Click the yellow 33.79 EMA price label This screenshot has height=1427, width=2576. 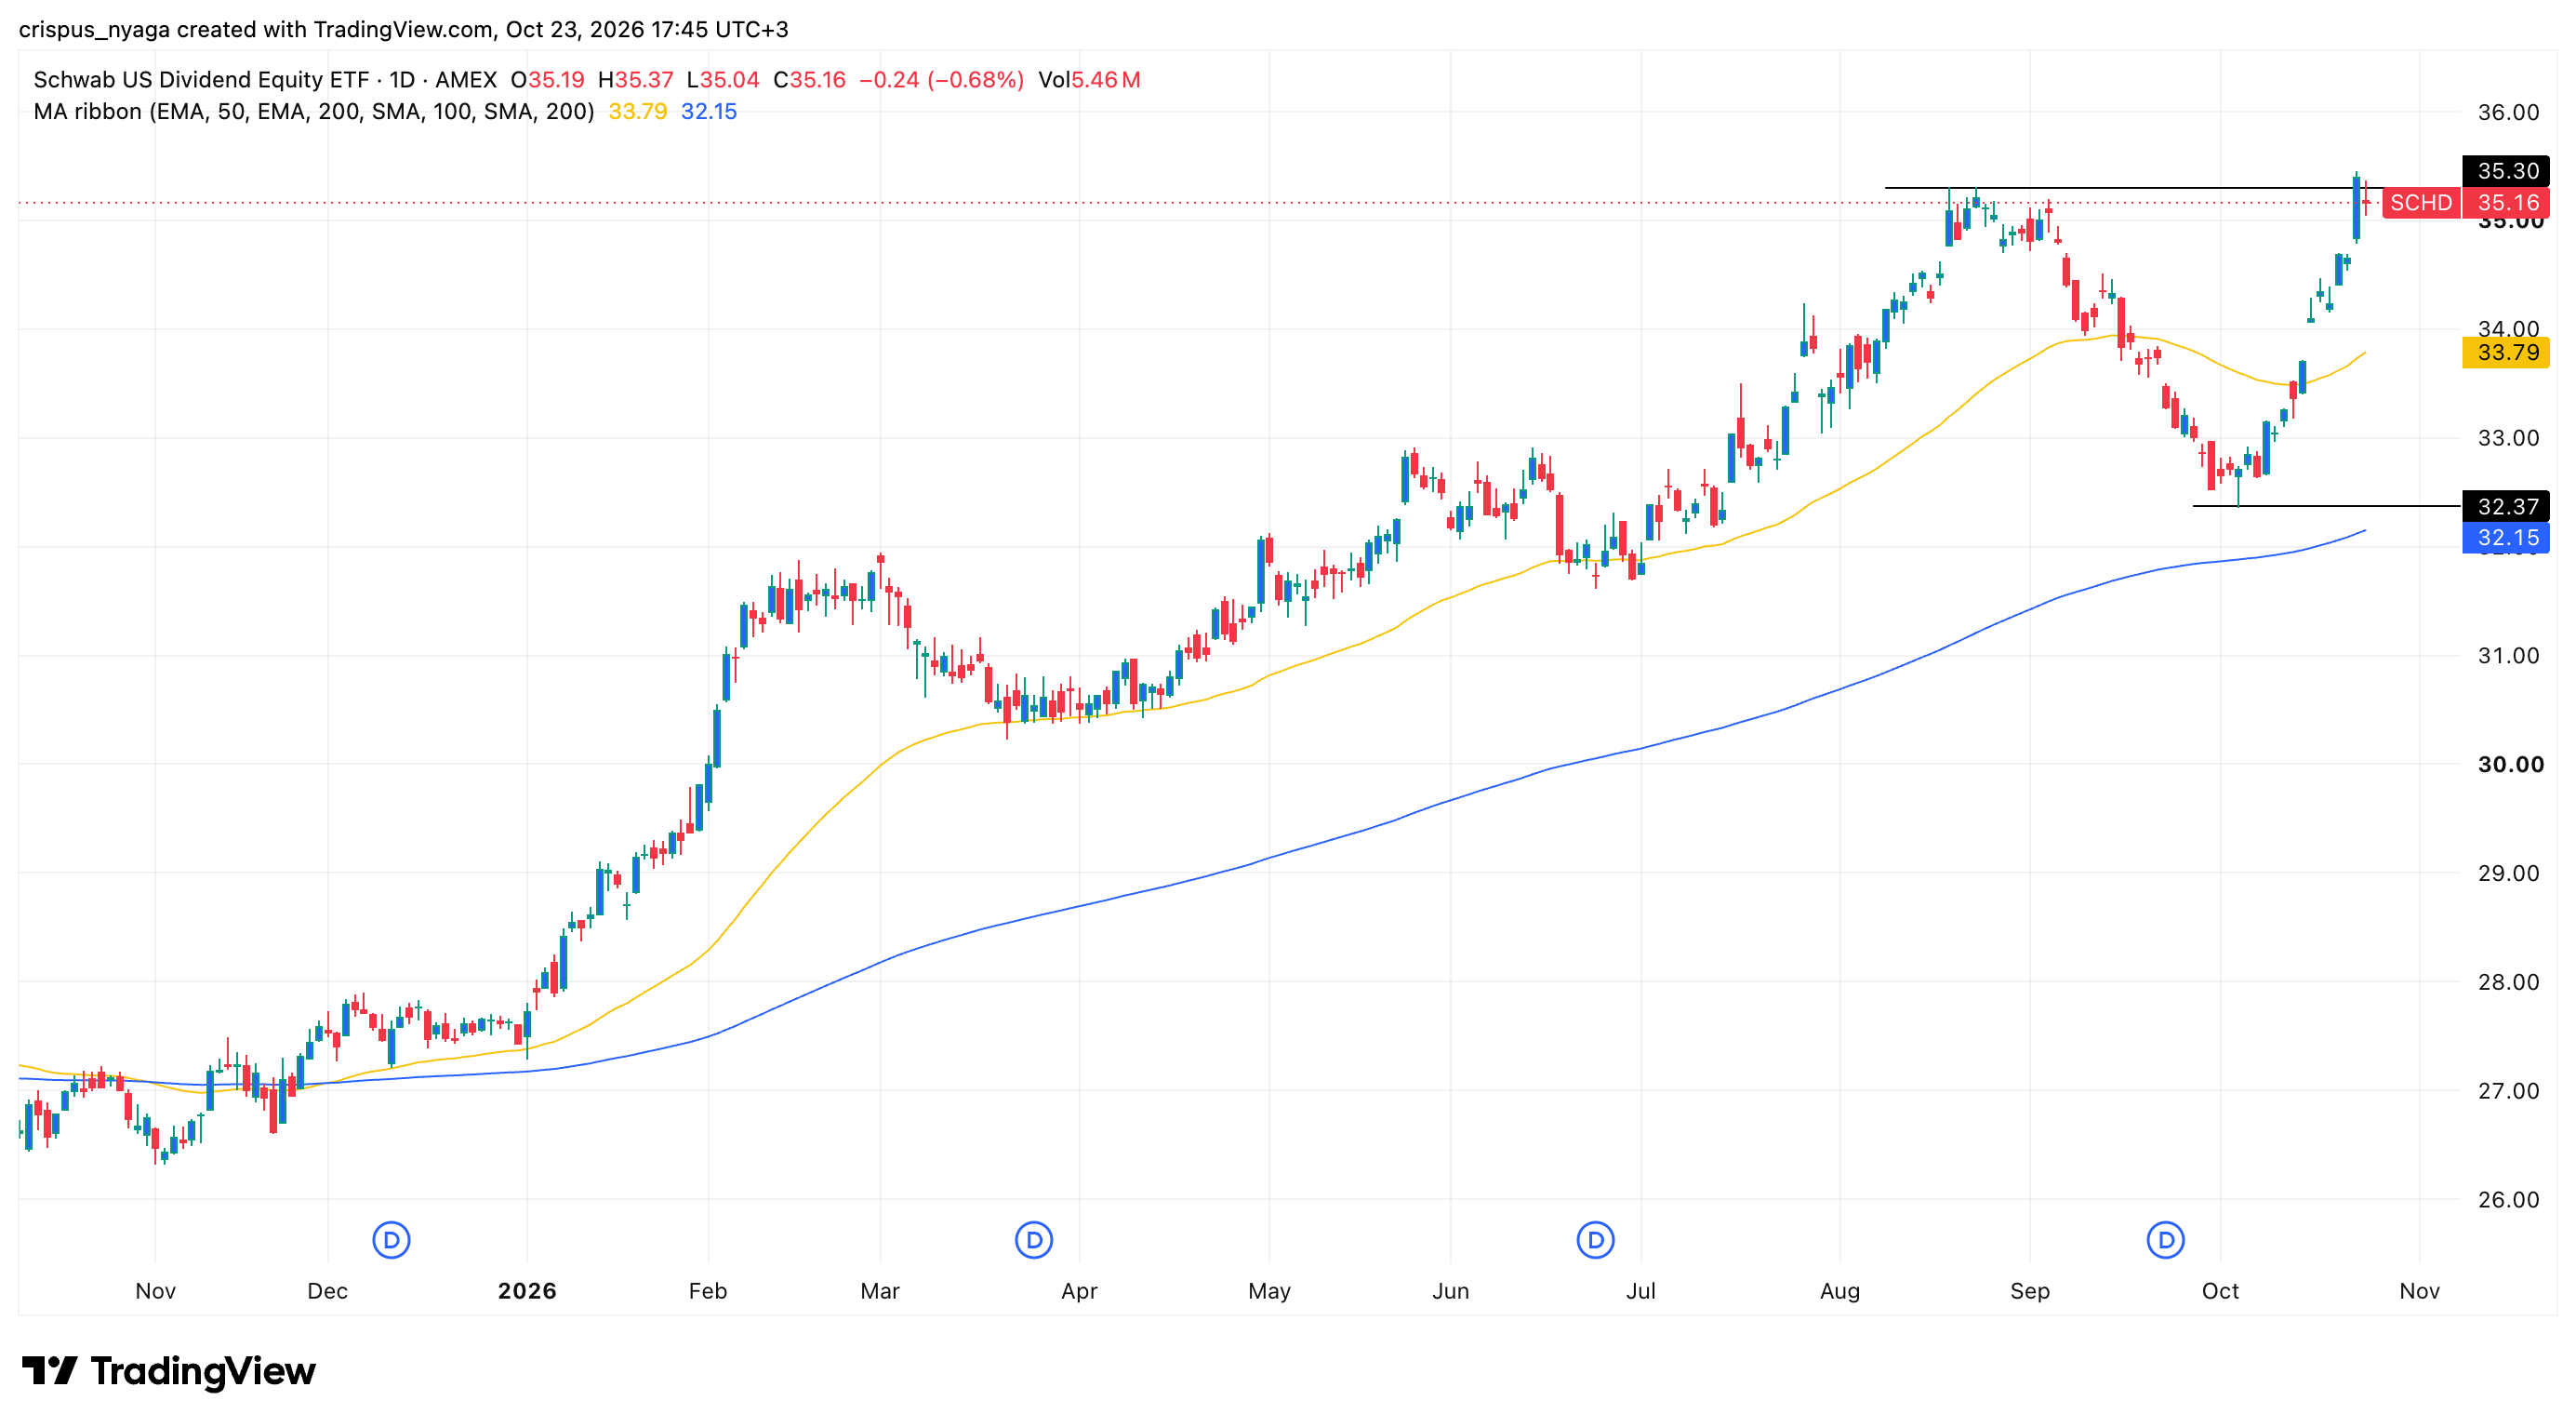click(2506, 352)
